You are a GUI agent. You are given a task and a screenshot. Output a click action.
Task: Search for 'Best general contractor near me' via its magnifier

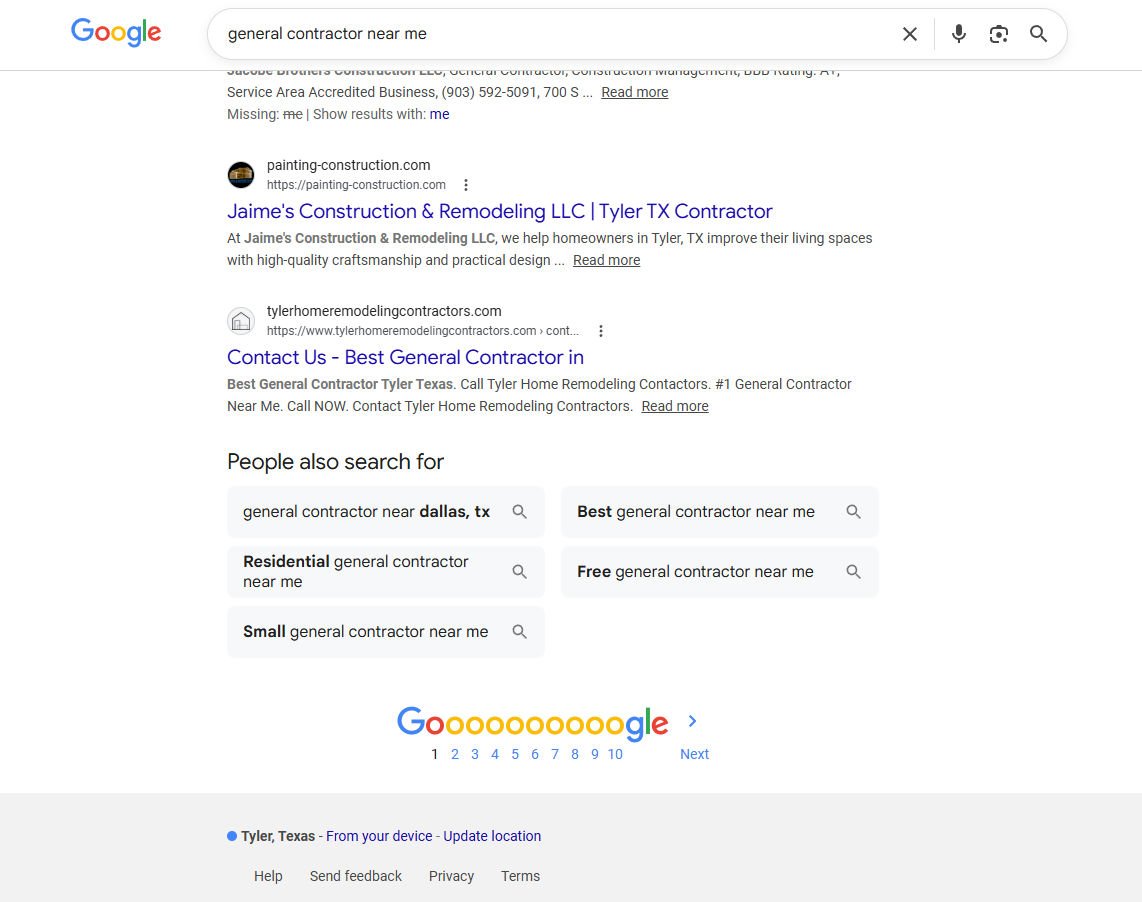pyautogui.click(x=853, y=511)
